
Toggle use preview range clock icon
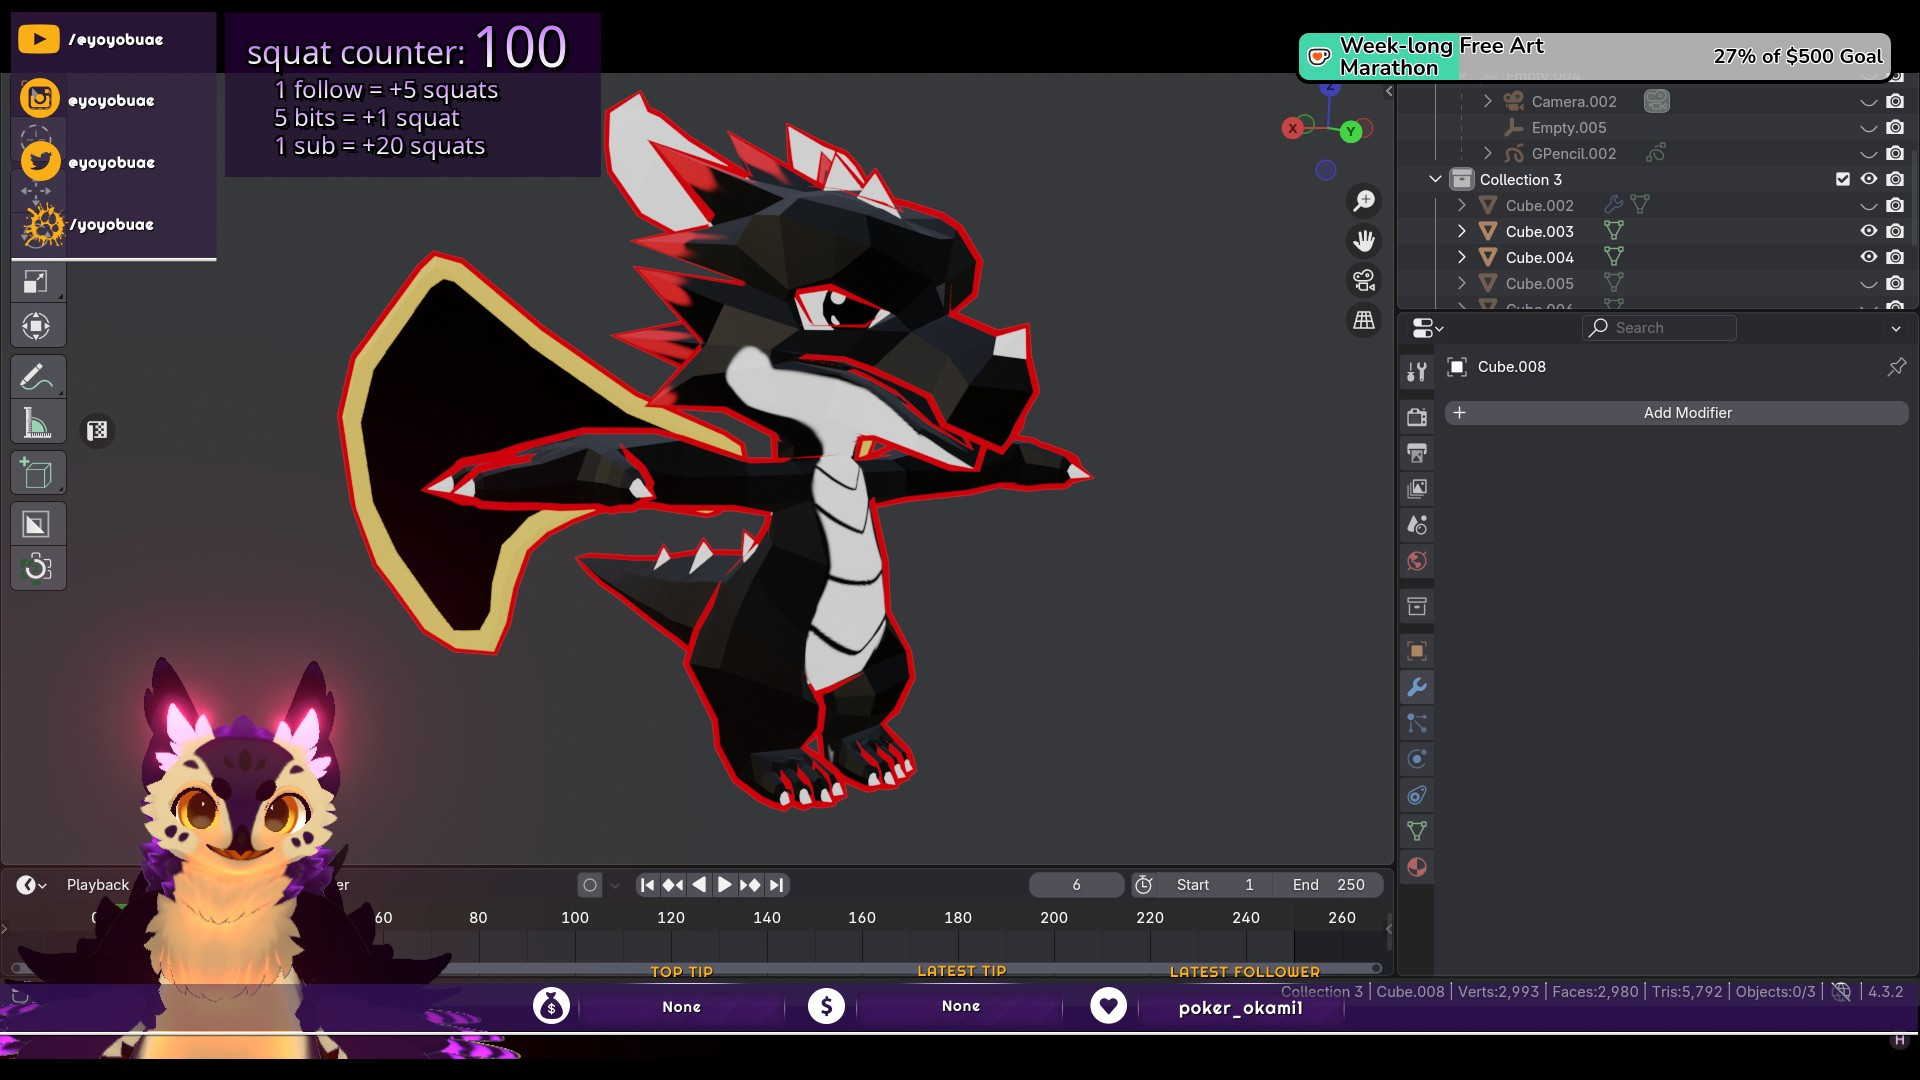(1144, 885)
